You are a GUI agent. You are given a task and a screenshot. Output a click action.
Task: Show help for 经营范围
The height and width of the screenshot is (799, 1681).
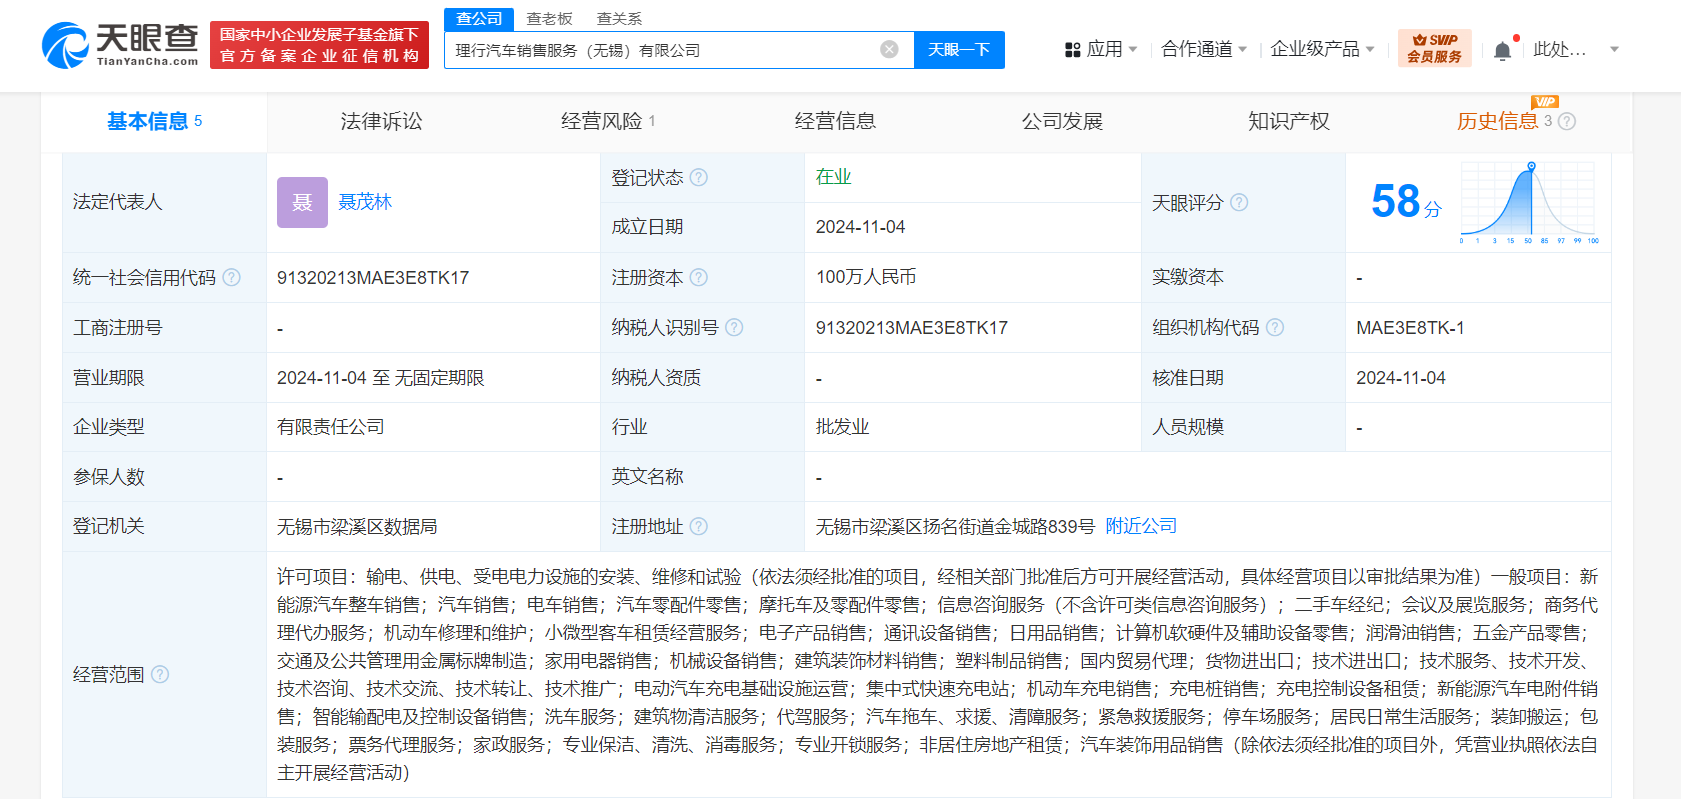(160, 674)
